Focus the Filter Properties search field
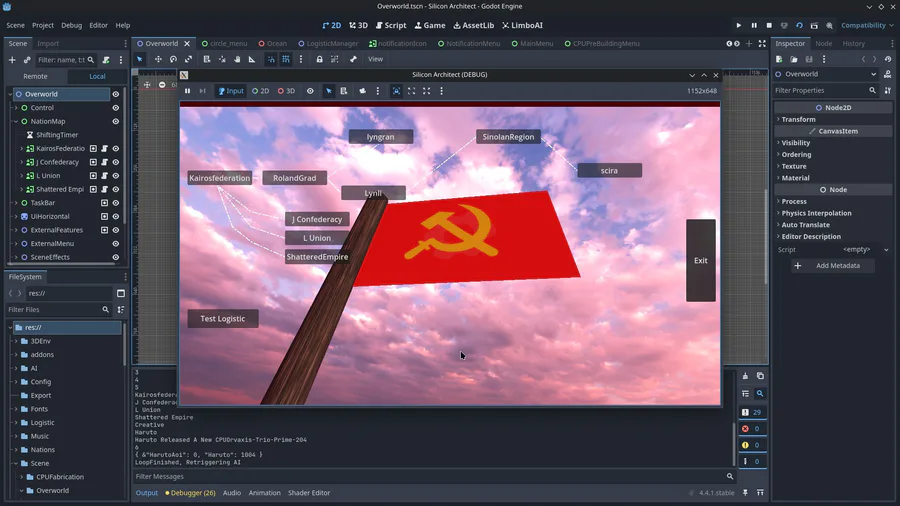Image resolution: width=900 pixels, height=506 pixels. [x=825, y=91]
